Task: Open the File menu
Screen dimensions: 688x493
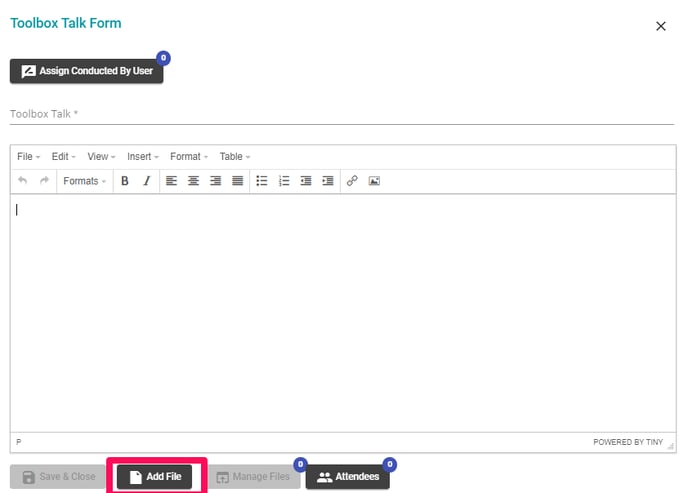Action: click(x=29, y=157)
